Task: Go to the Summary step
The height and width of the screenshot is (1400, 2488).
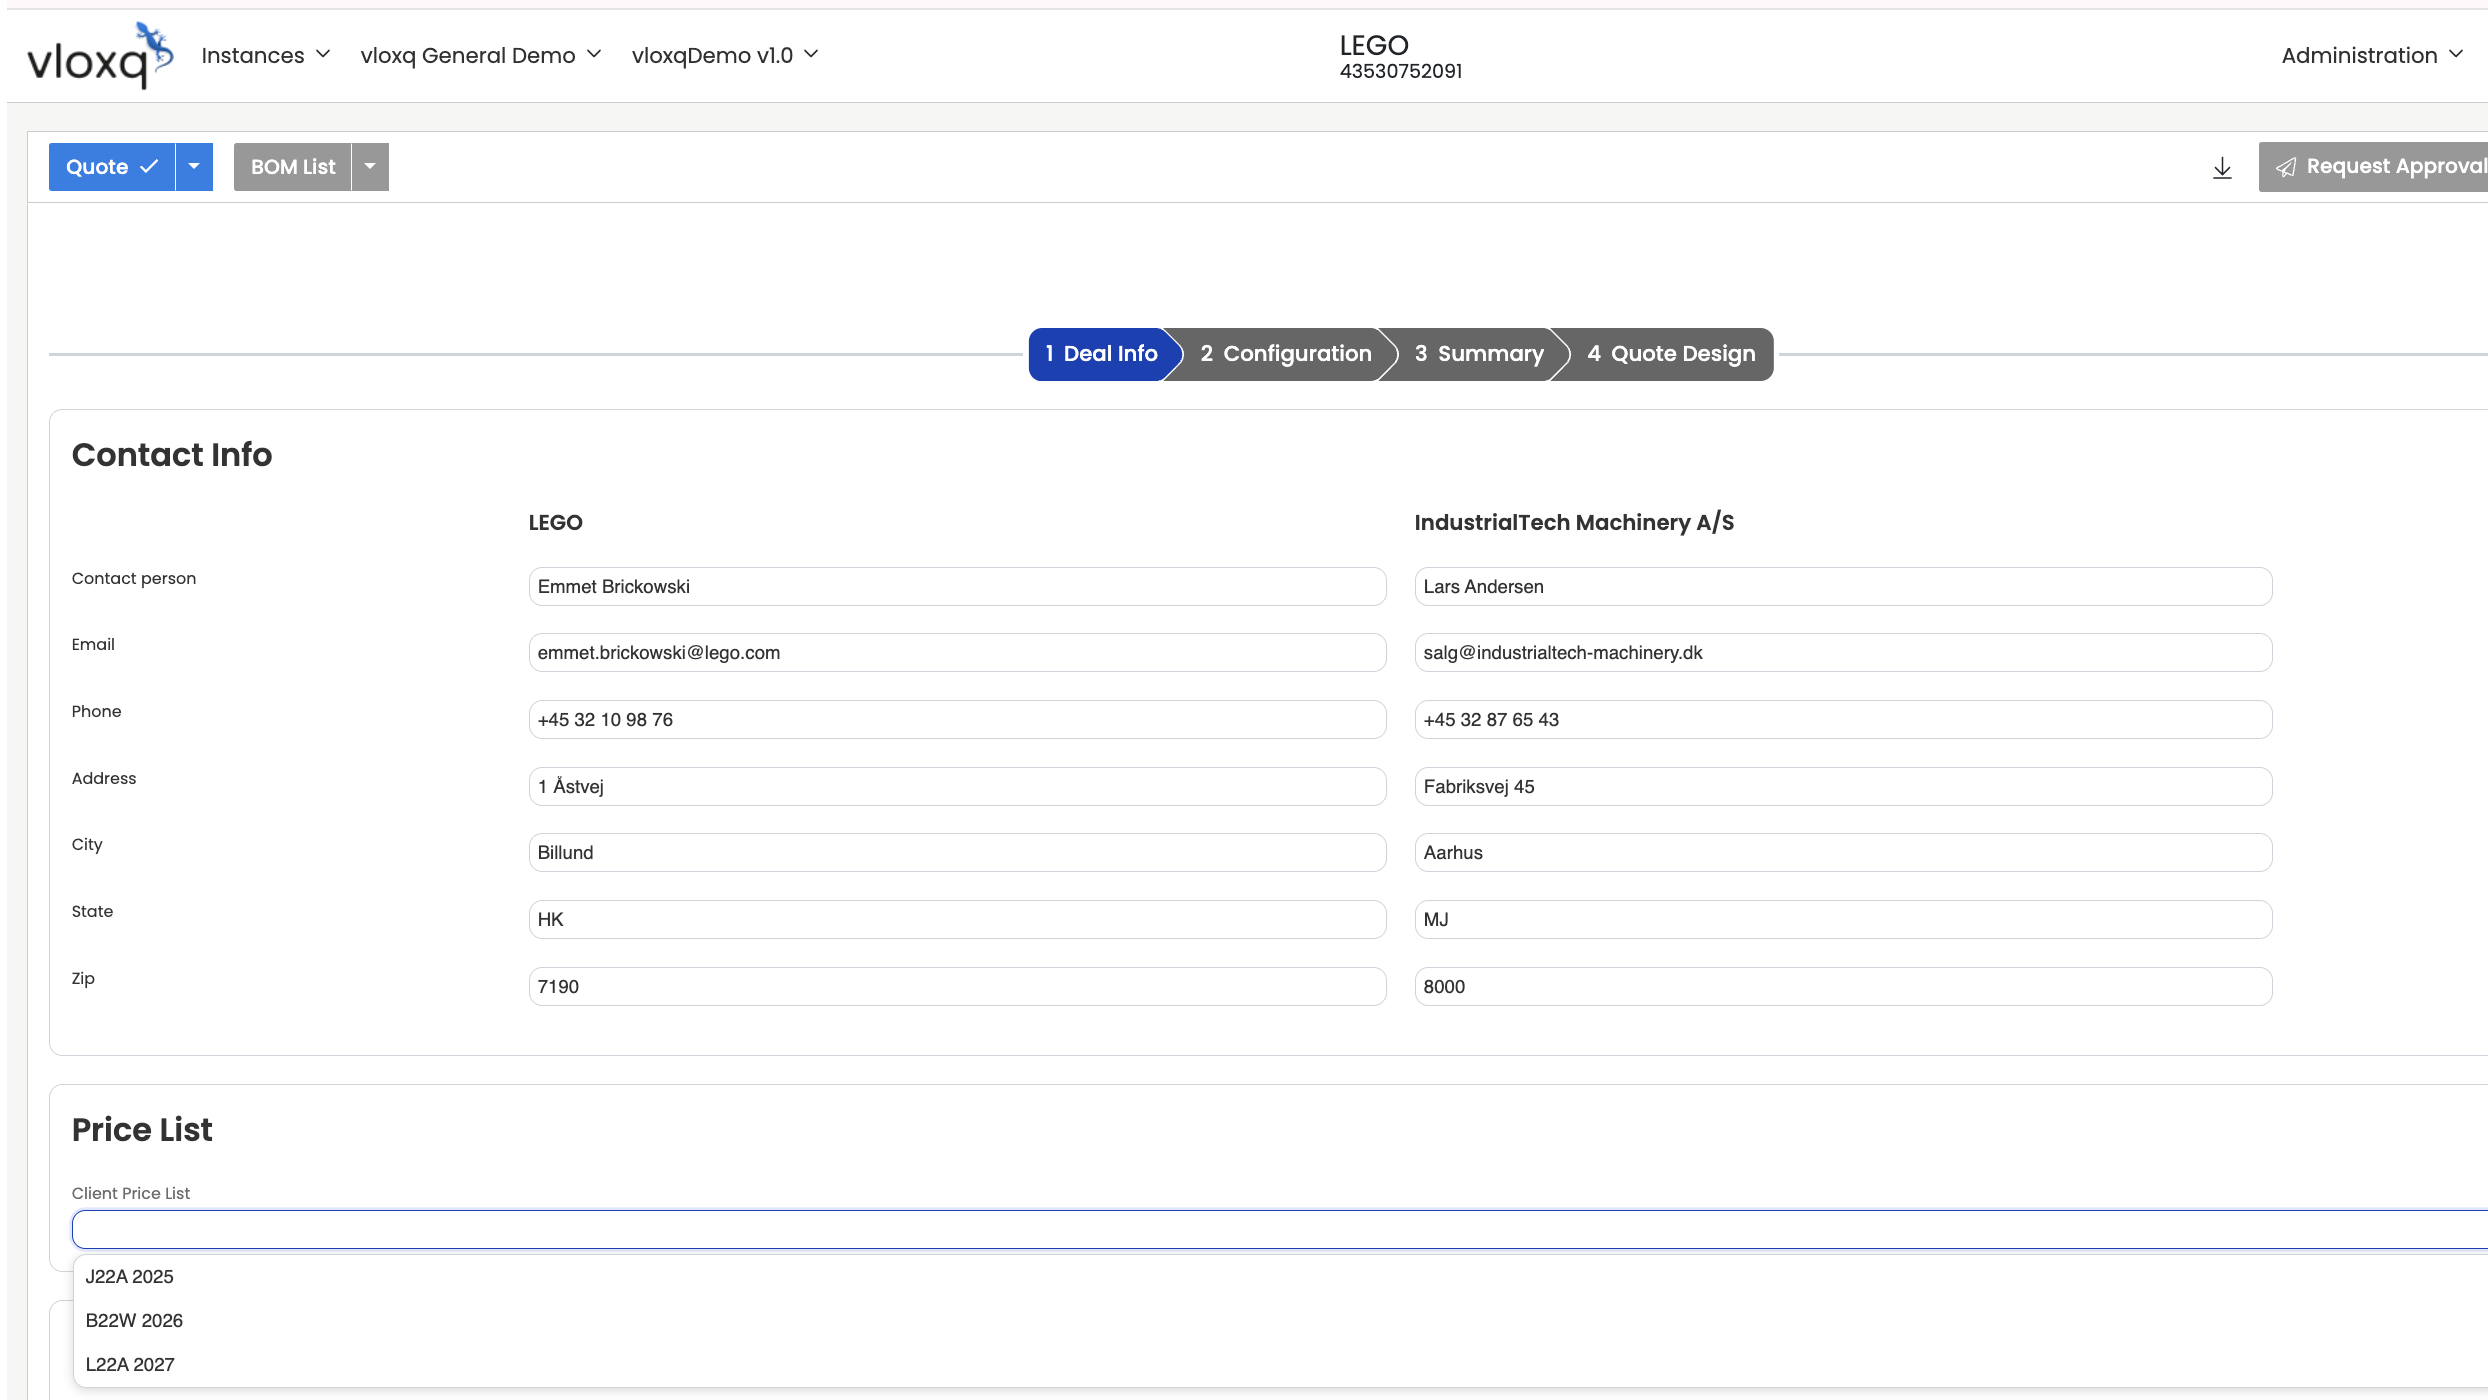Action: pos(1478,354)
